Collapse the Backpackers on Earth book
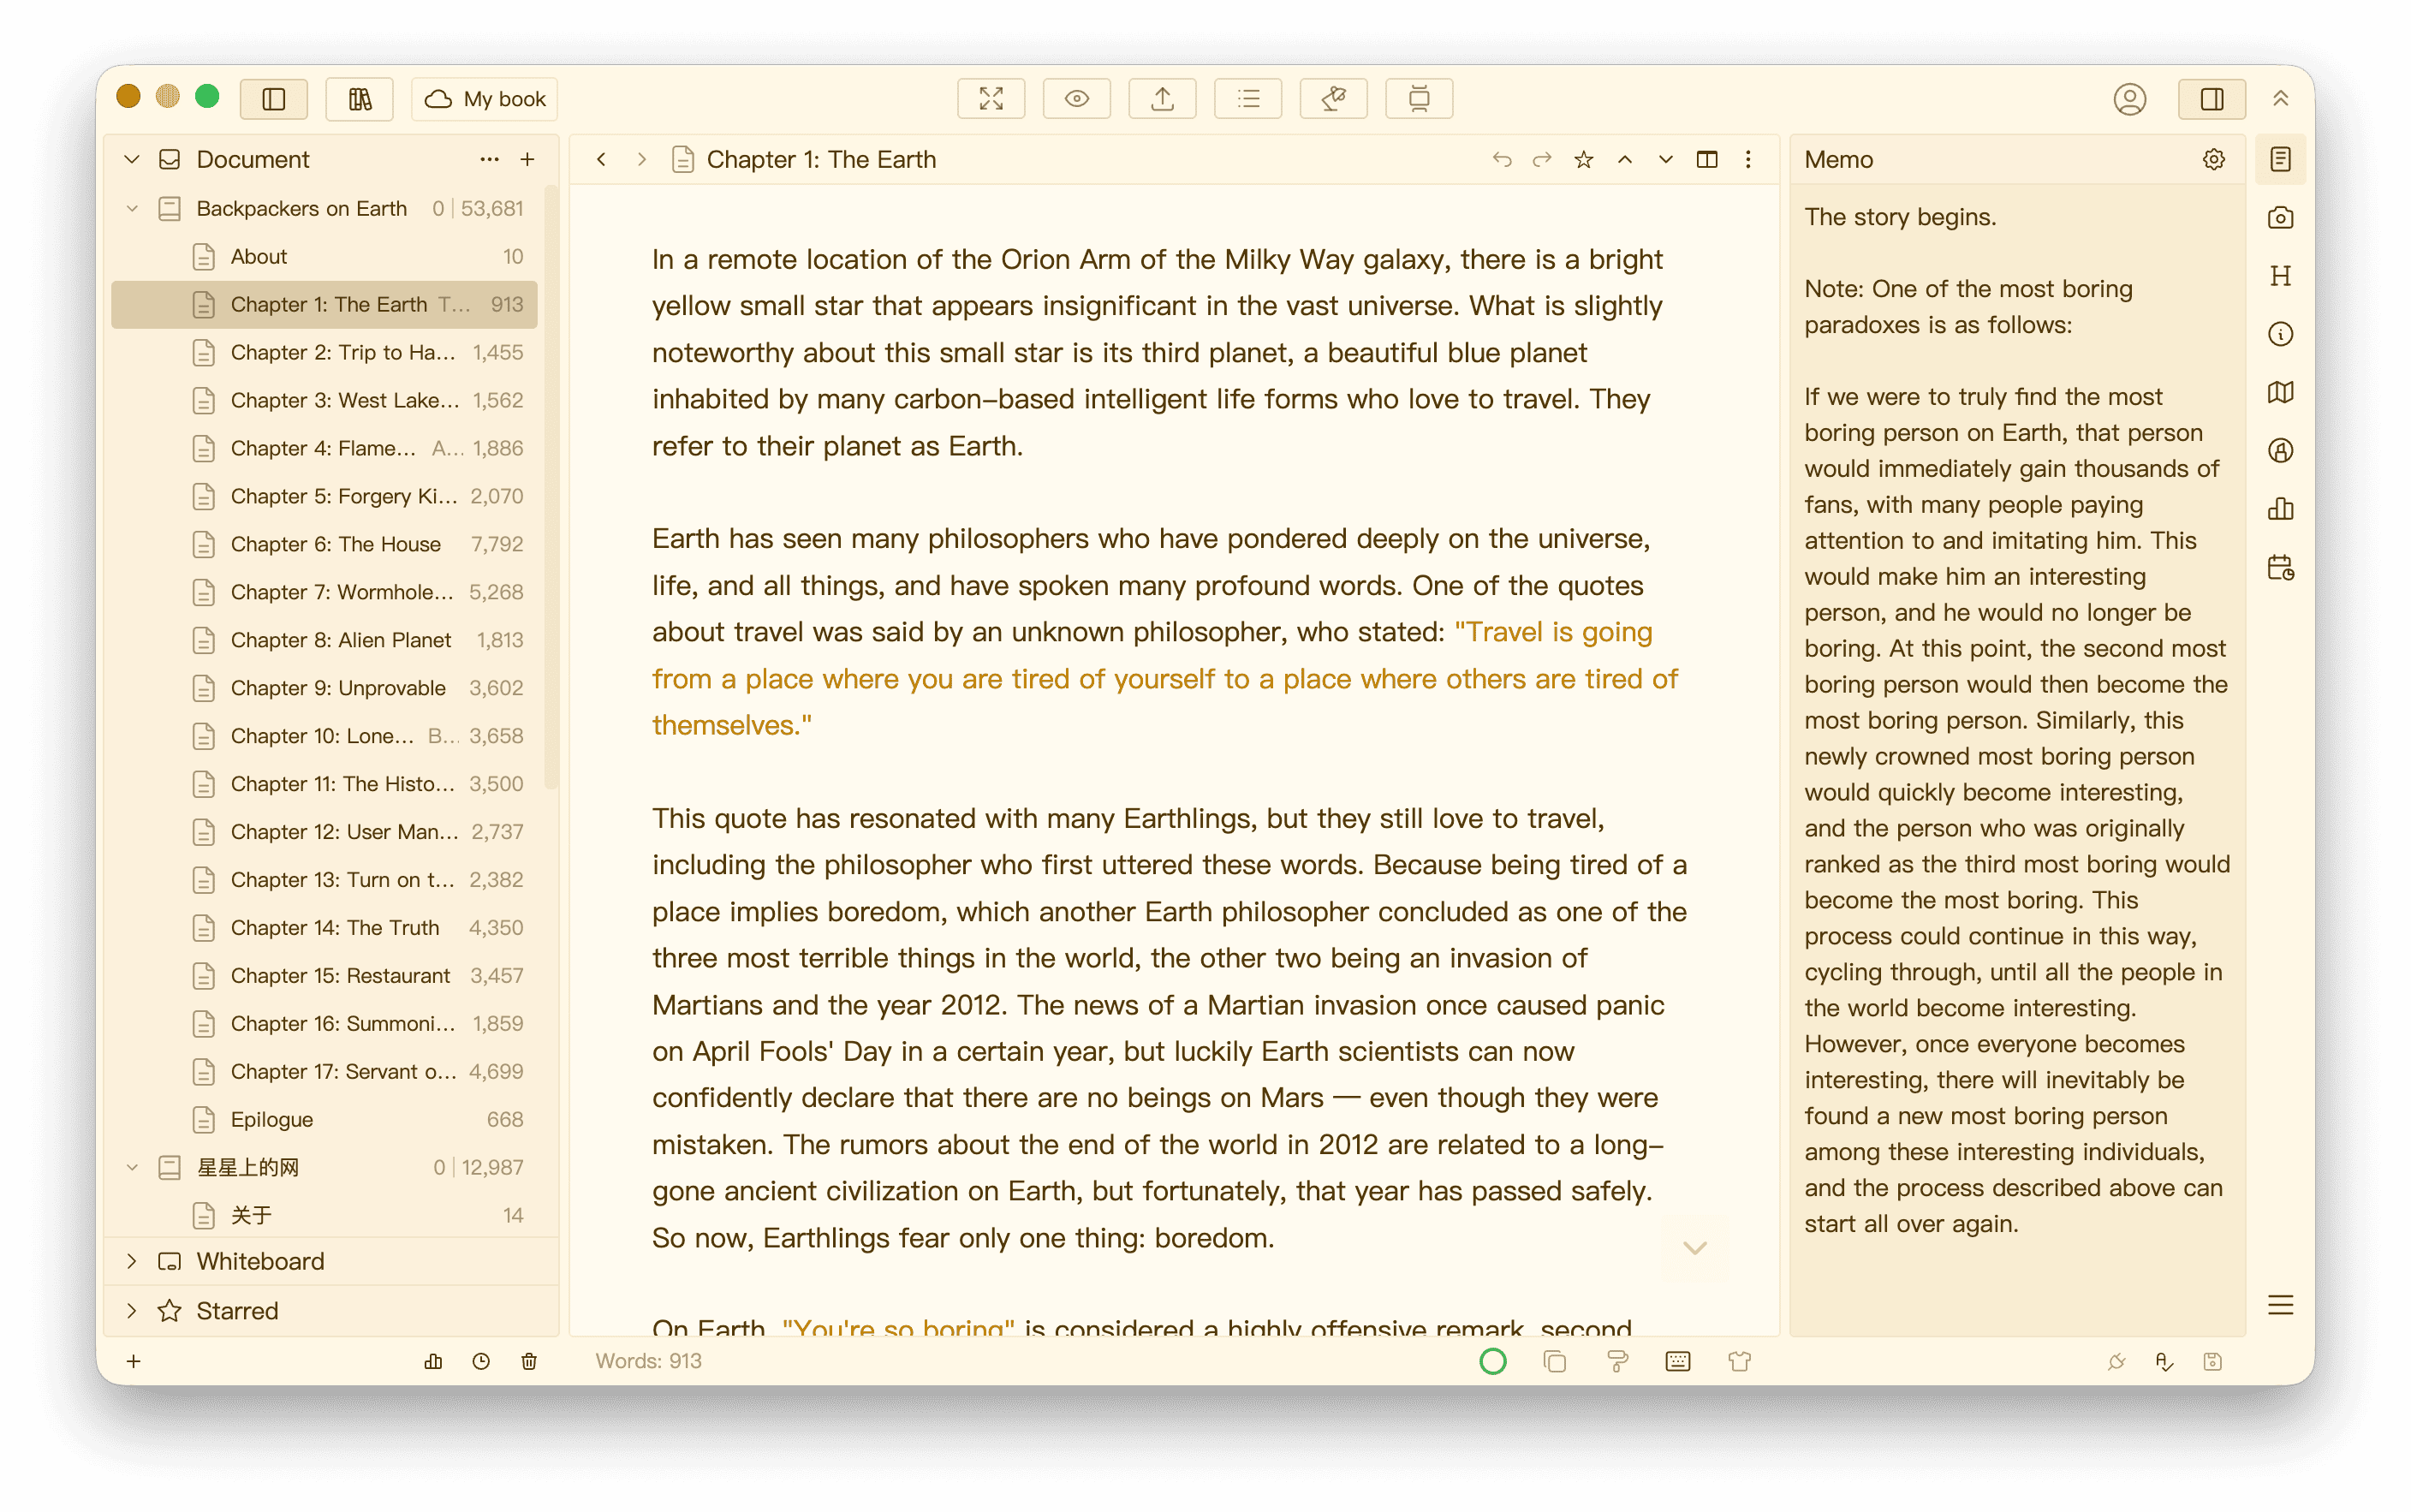 [x=132, y=208]
